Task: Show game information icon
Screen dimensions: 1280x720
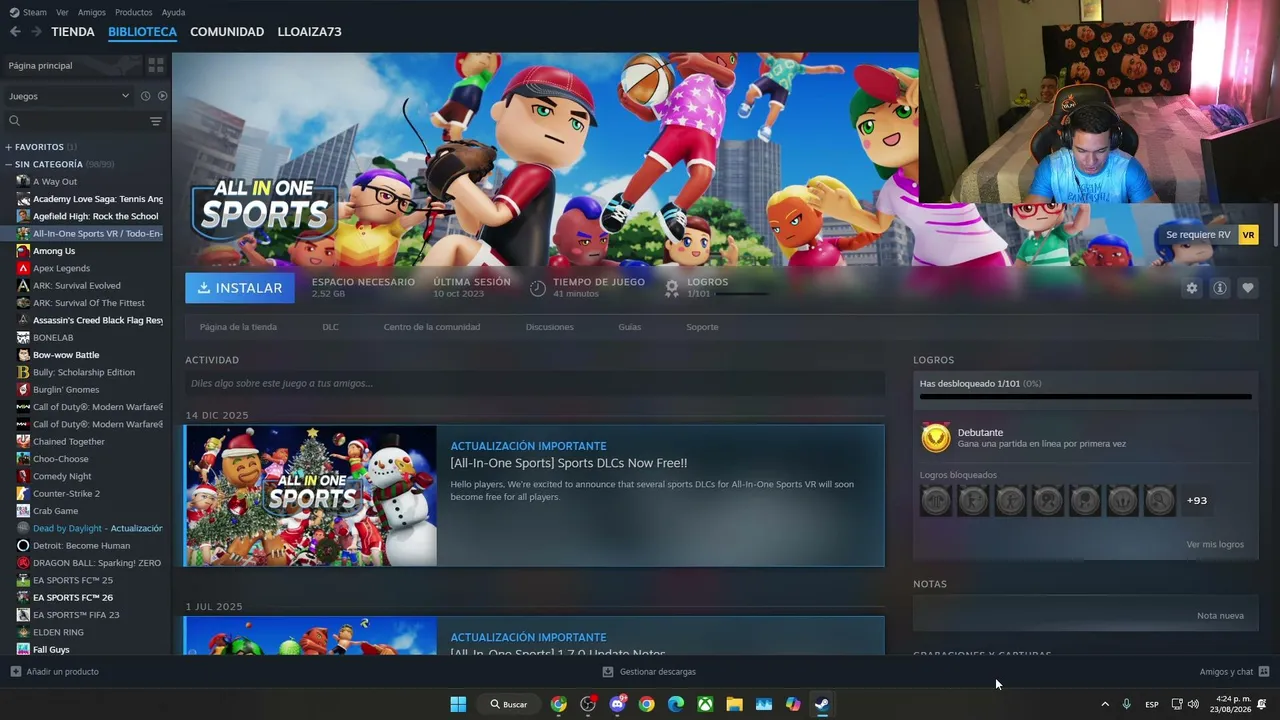Action: (x=1220, y=288)
